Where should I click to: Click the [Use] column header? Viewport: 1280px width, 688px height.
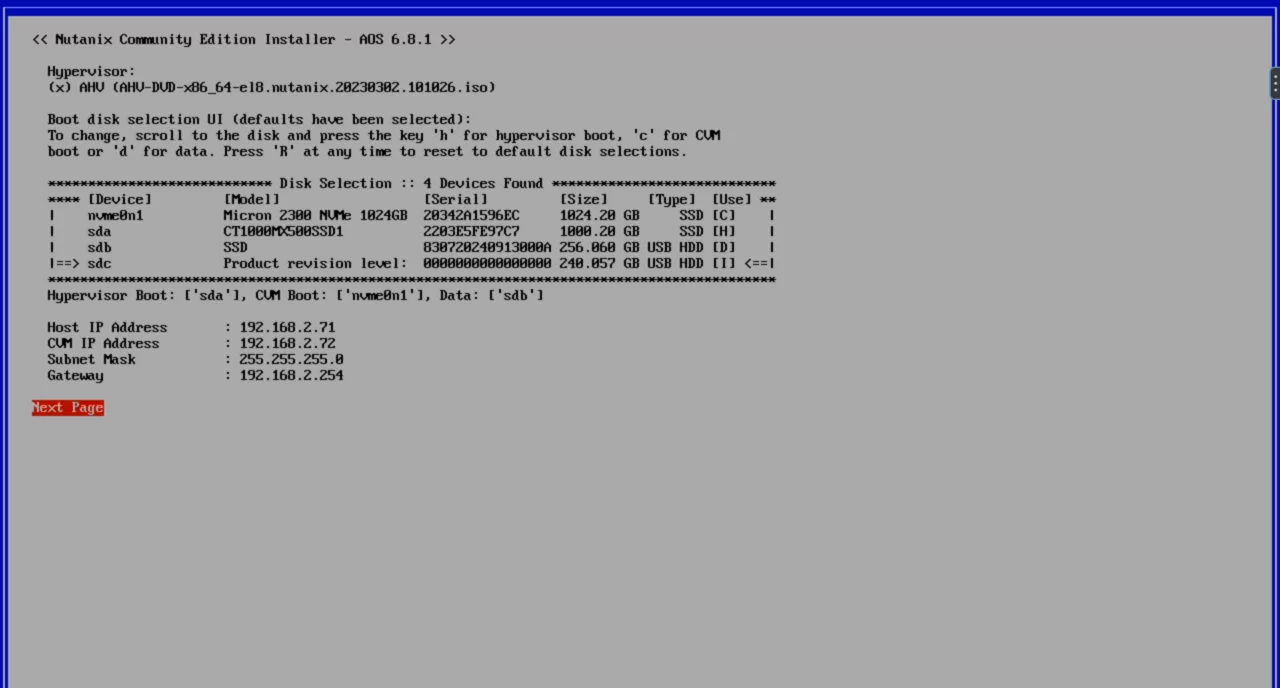tap(731, 199)
